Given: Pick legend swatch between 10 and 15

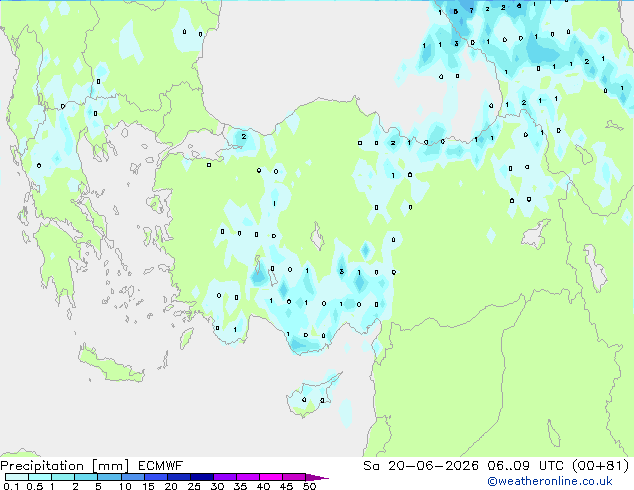Looking at the screenshot, I should [x=132, y=477].
